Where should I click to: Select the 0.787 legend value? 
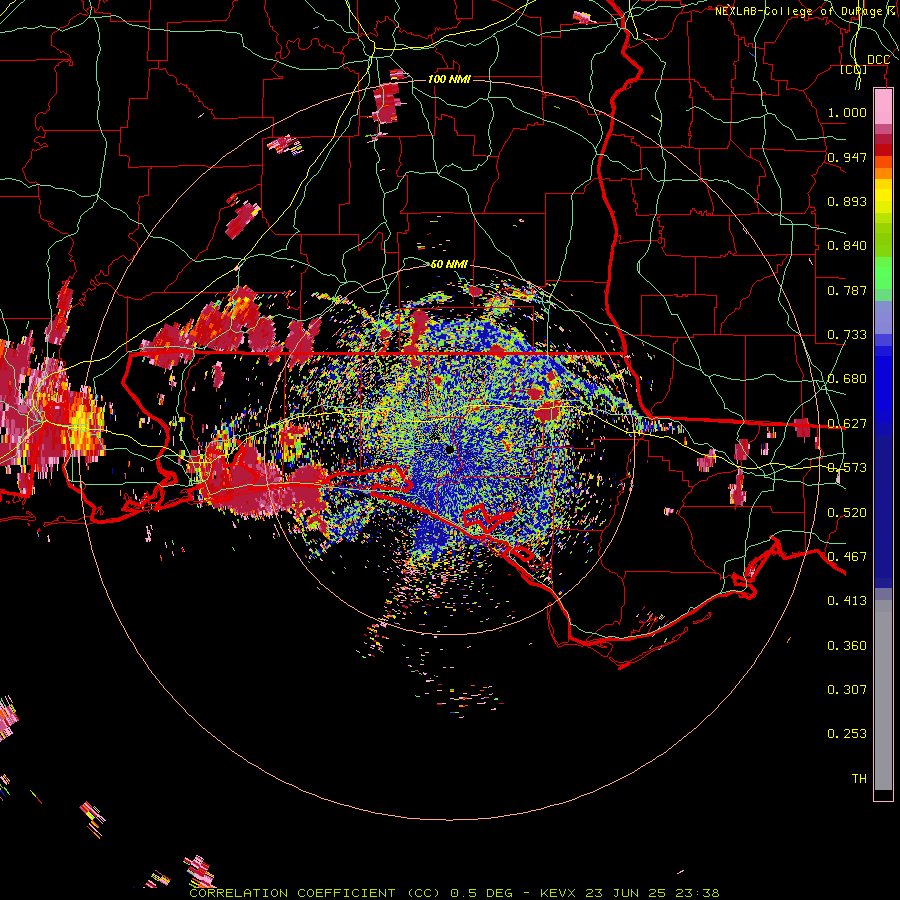pyautogui.click(x=847, y=290)
